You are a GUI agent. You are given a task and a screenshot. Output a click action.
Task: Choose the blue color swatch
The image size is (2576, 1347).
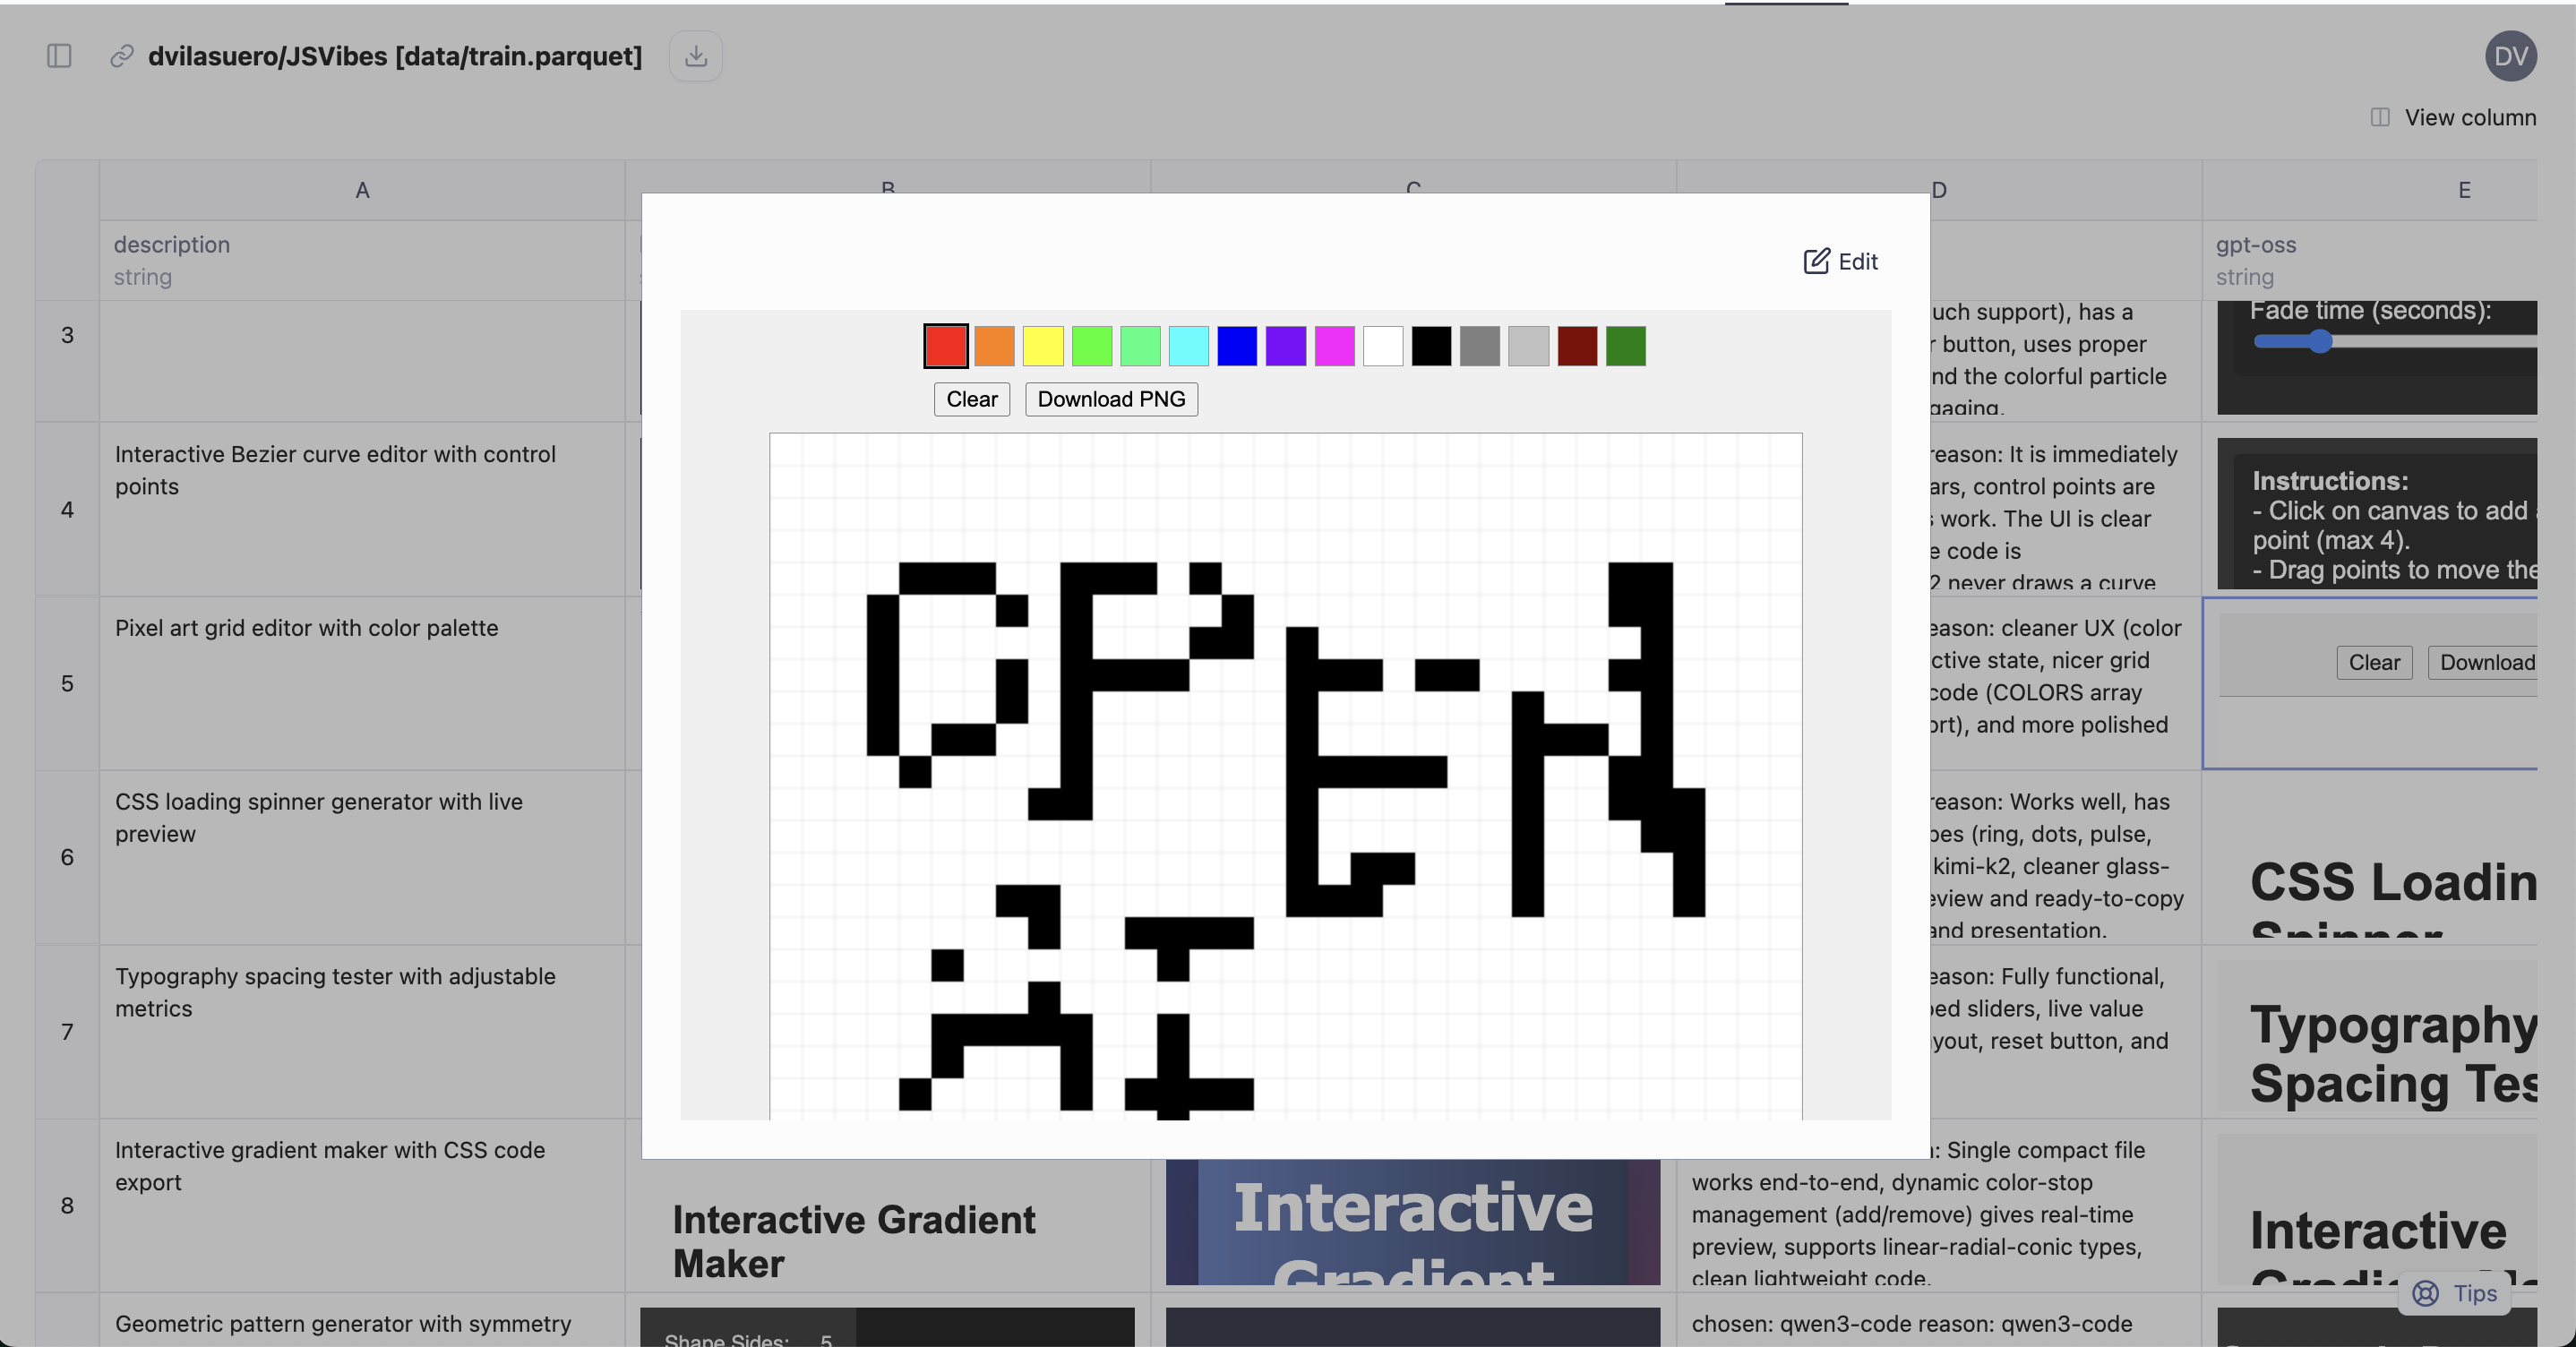pos(1237,346)
